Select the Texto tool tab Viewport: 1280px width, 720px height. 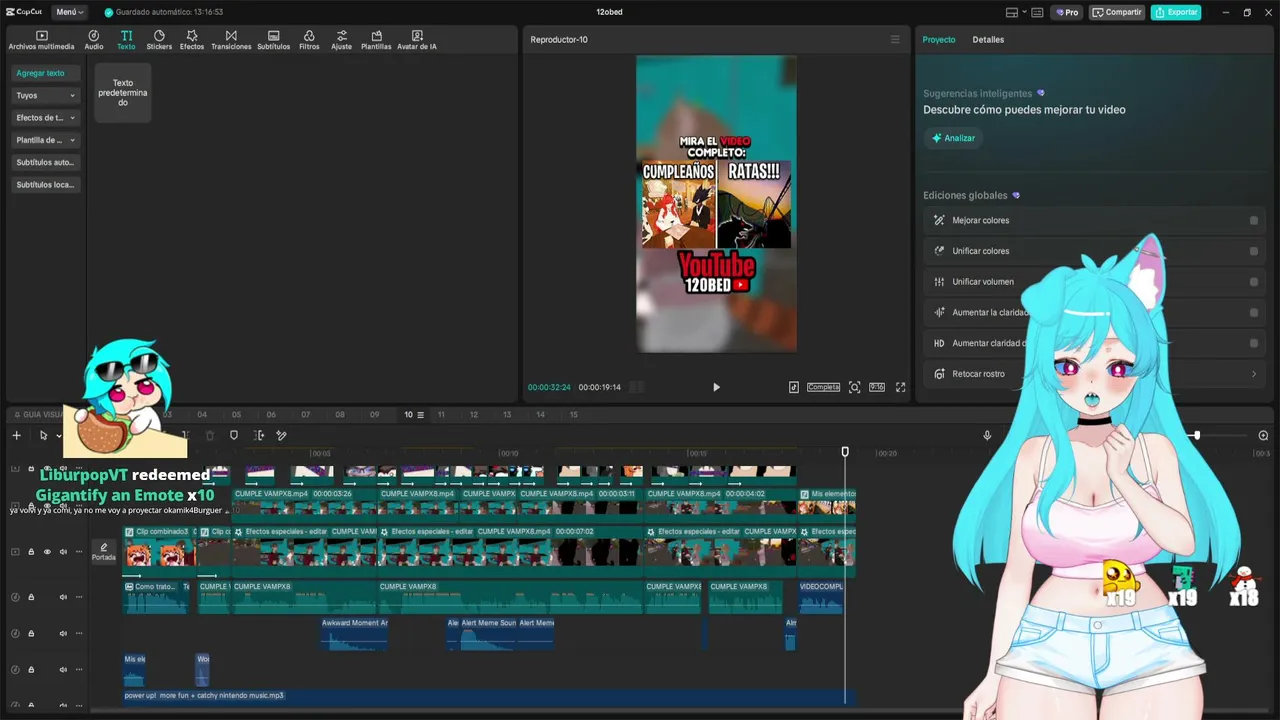coord(126,40)
